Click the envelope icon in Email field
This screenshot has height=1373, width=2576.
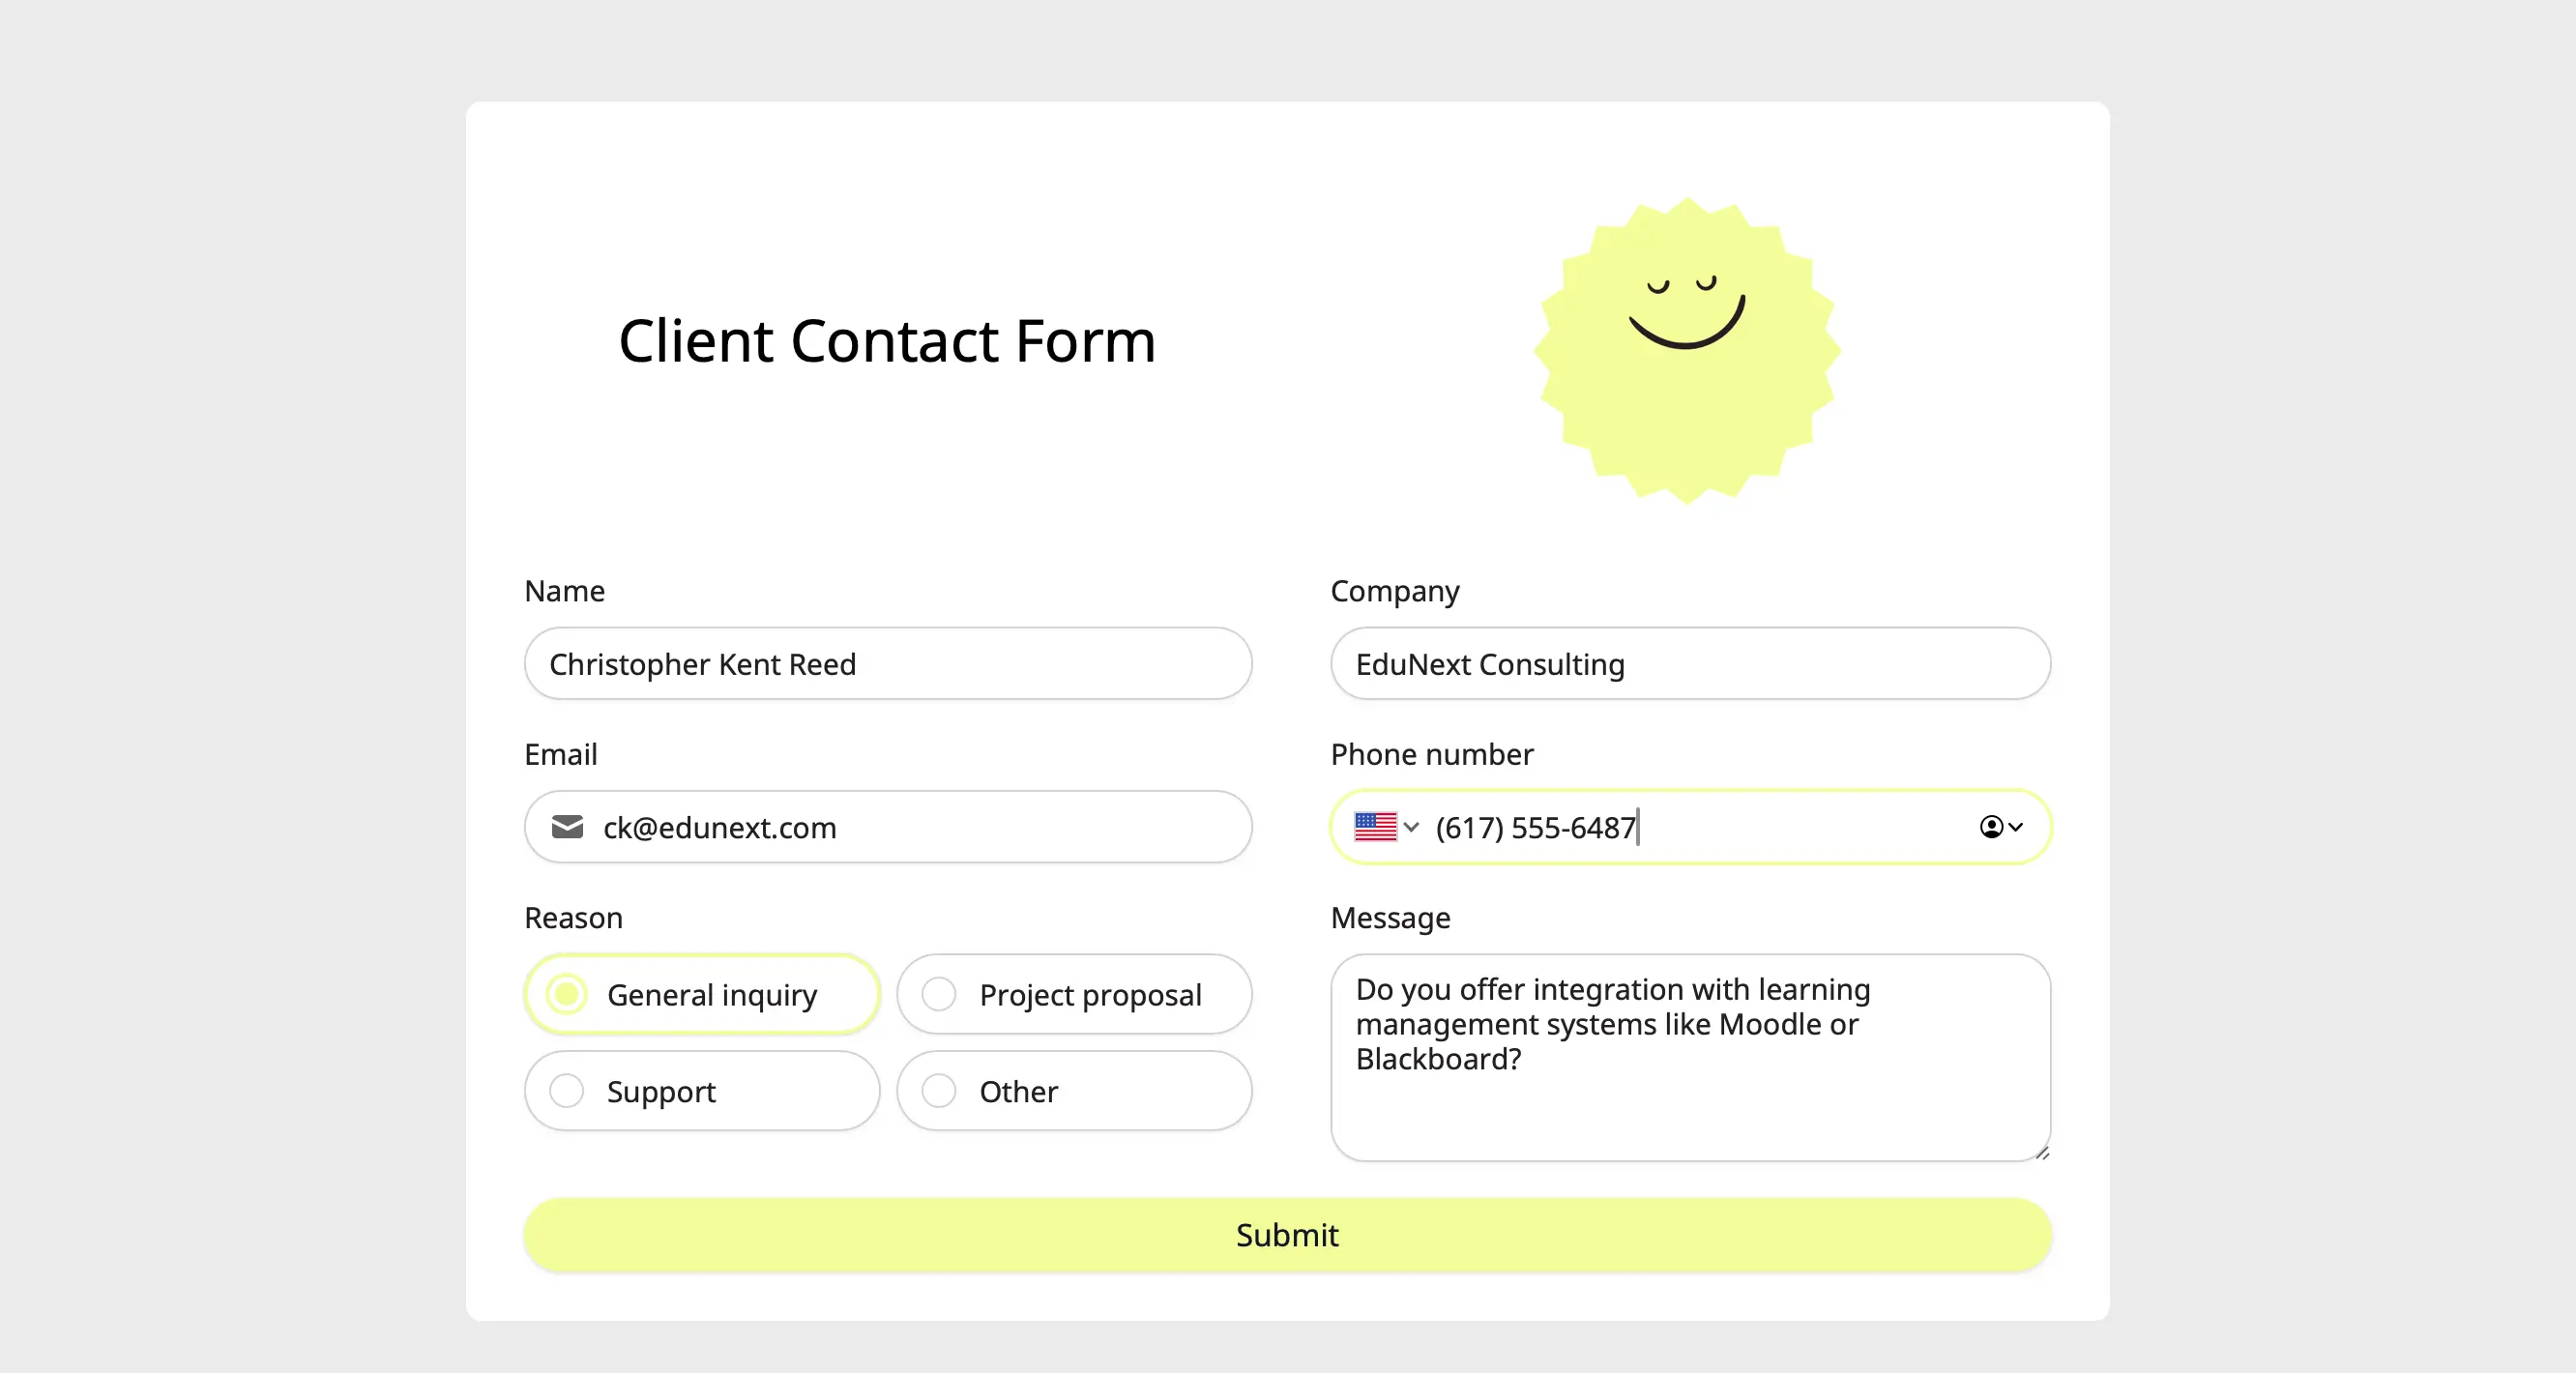[x=567, y=827]
